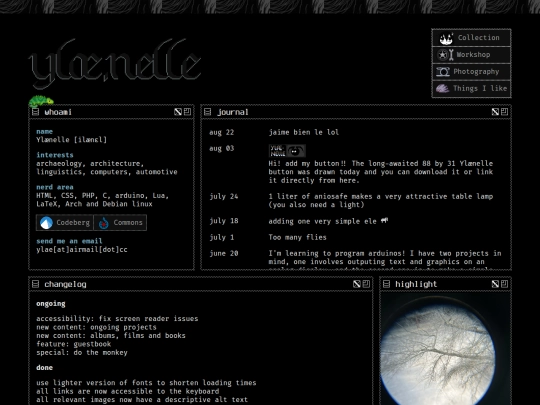
Task: Click the Ylænelle site title logo
Action: tap(115, 64)
